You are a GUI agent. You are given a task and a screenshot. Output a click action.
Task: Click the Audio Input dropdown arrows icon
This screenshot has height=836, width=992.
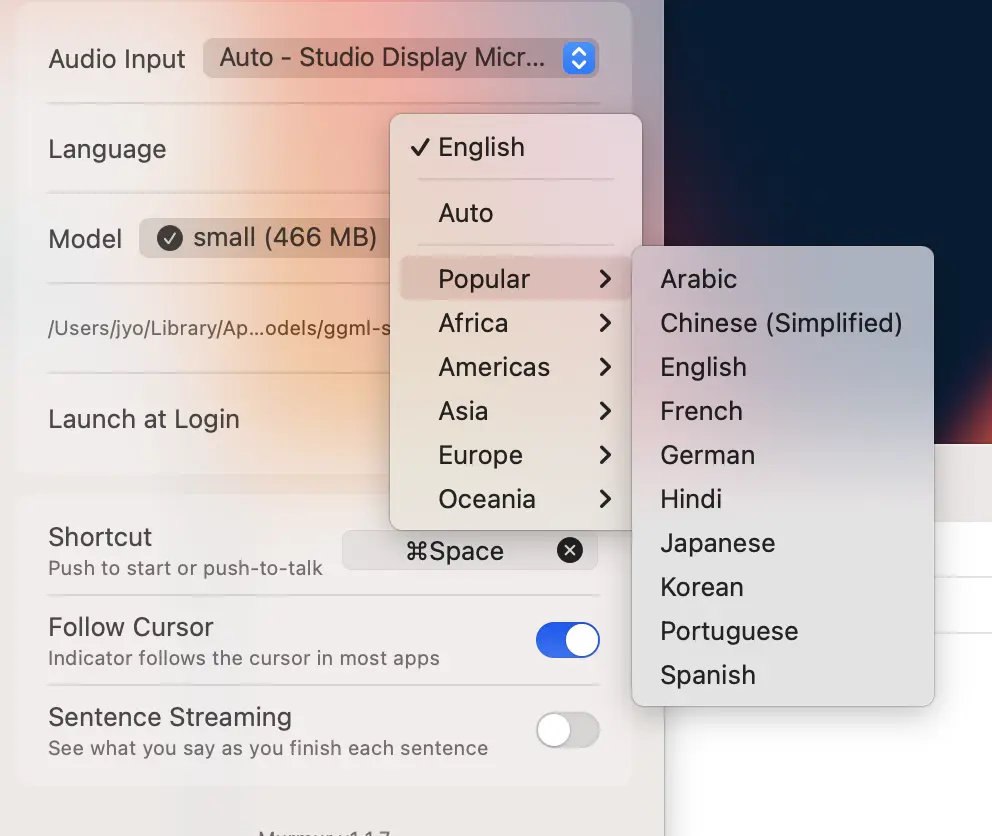click(x=578, y=58)
